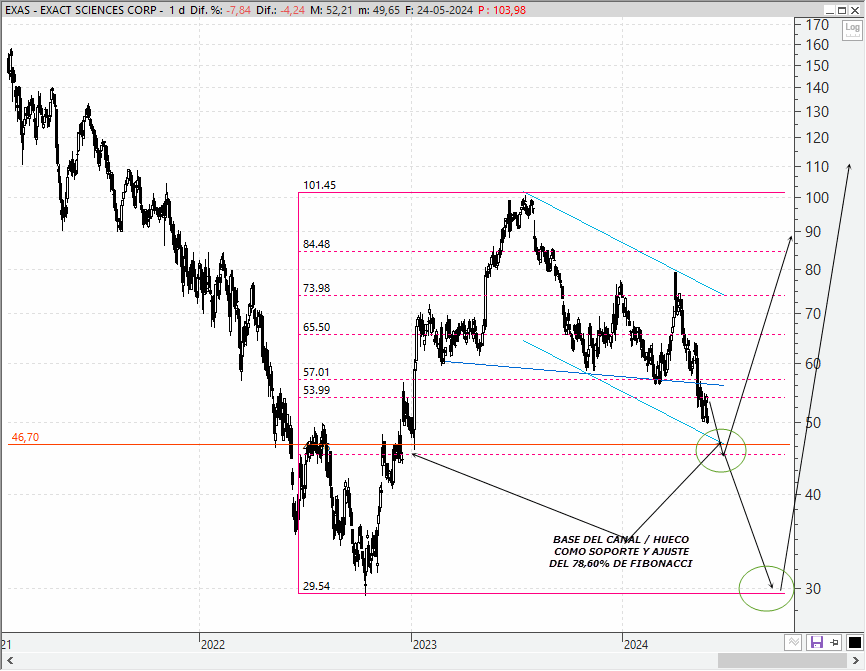The image size is (866, 671).
Task: Toggle the Log scale button
Action: [852, 30]
